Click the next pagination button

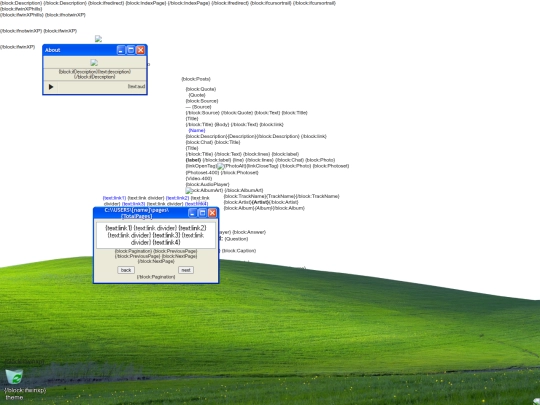click(x=186, y=270)
